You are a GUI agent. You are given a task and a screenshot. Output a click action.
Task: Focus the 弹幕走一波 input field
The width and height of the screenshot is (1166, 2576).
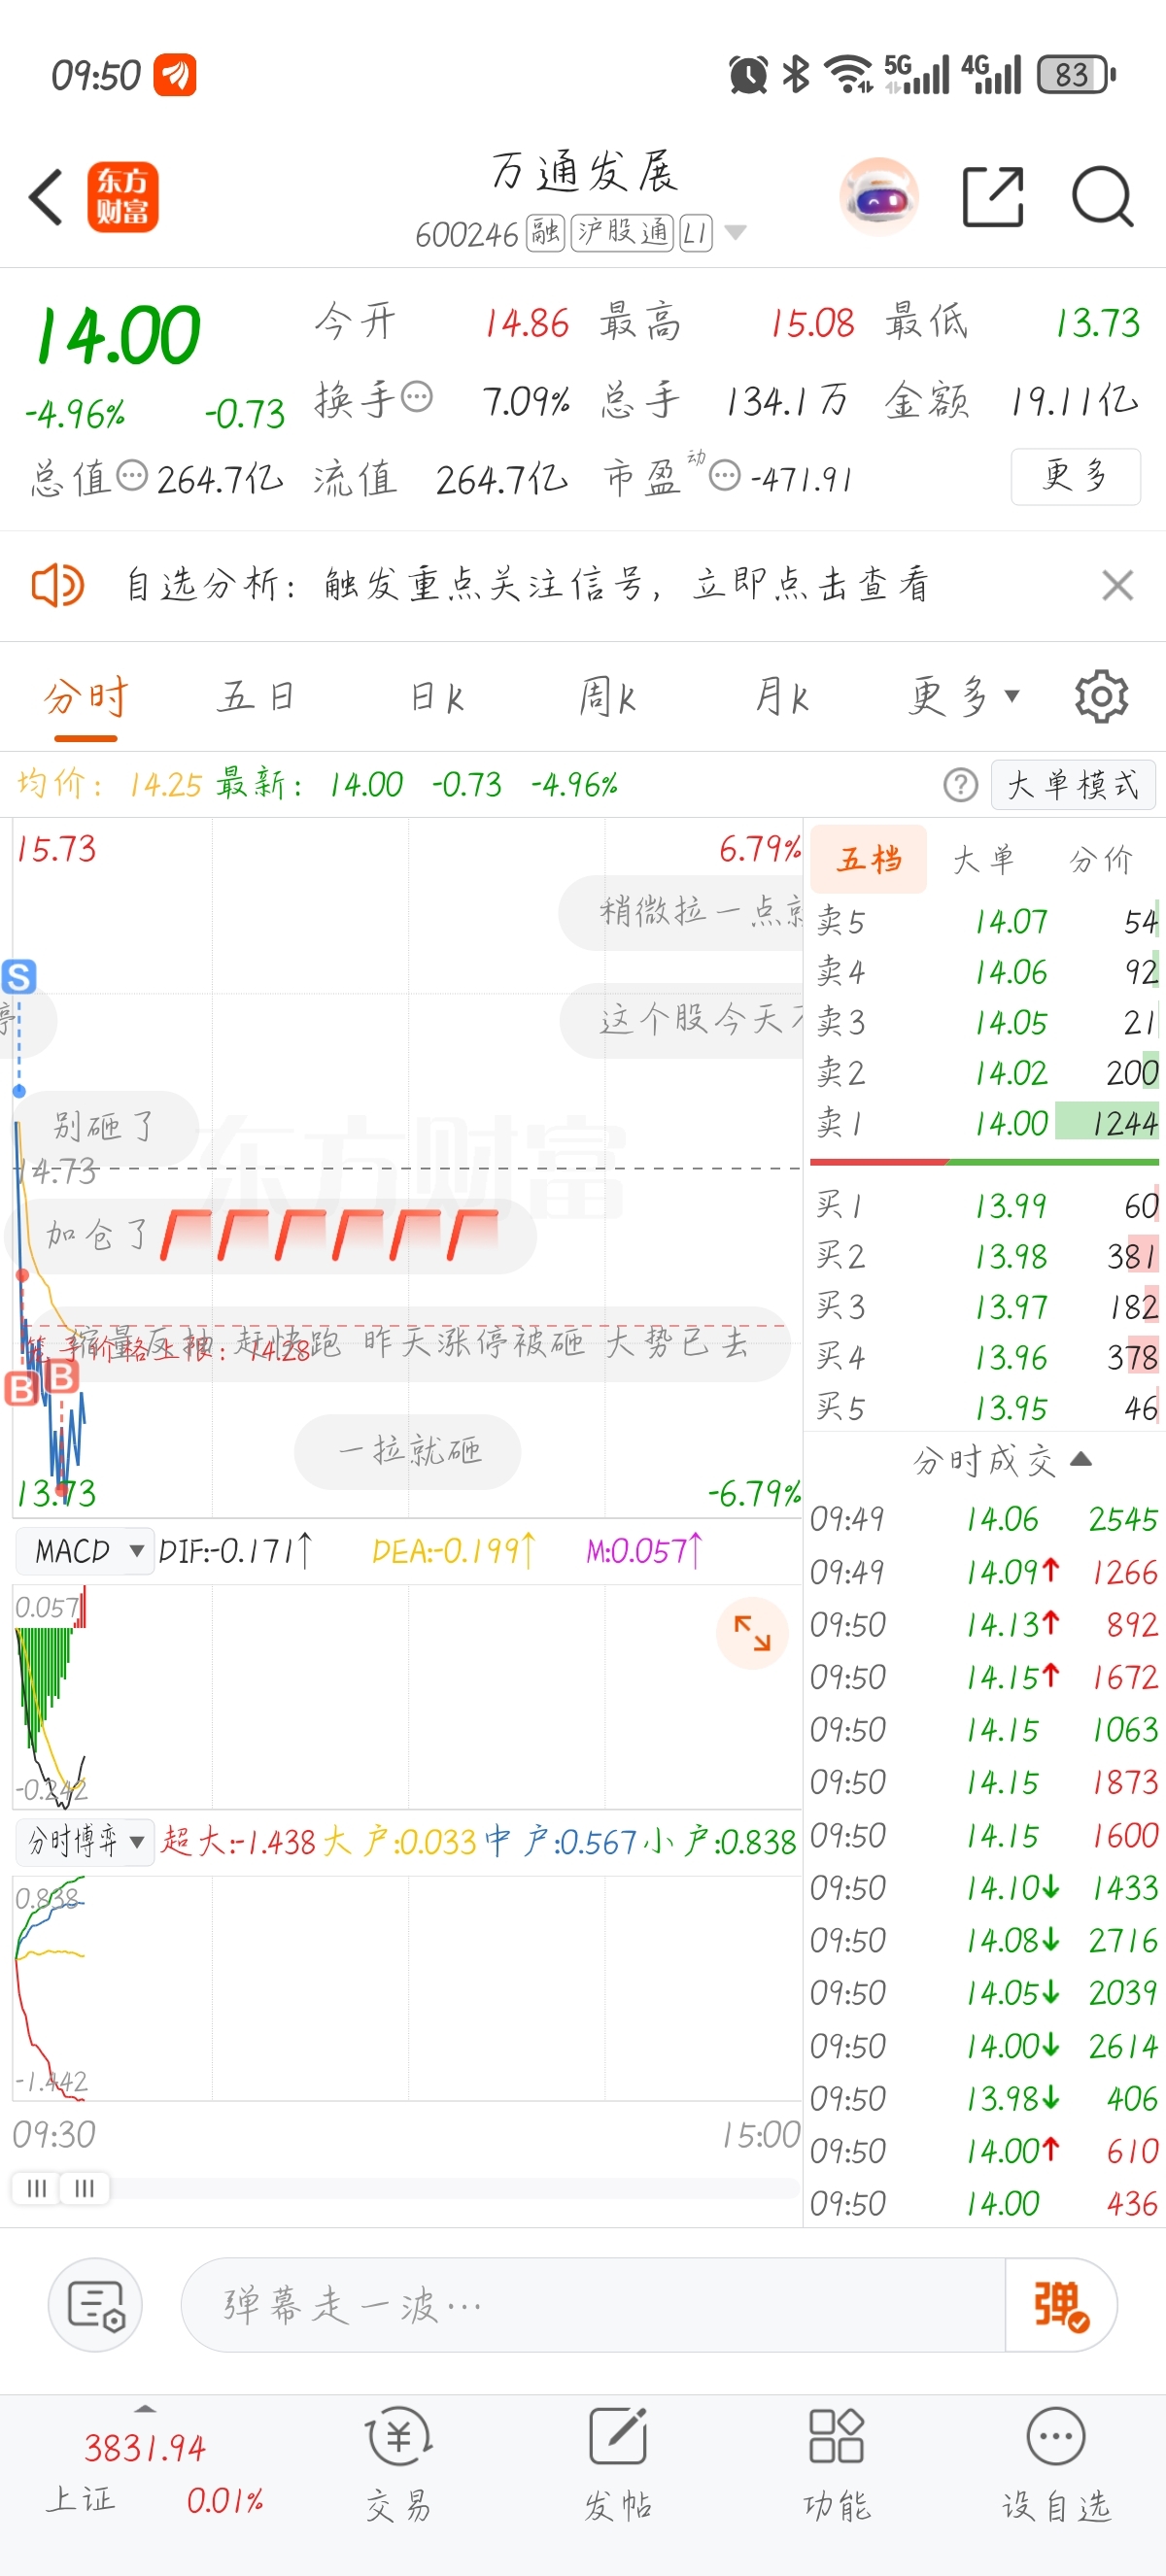593,2305
